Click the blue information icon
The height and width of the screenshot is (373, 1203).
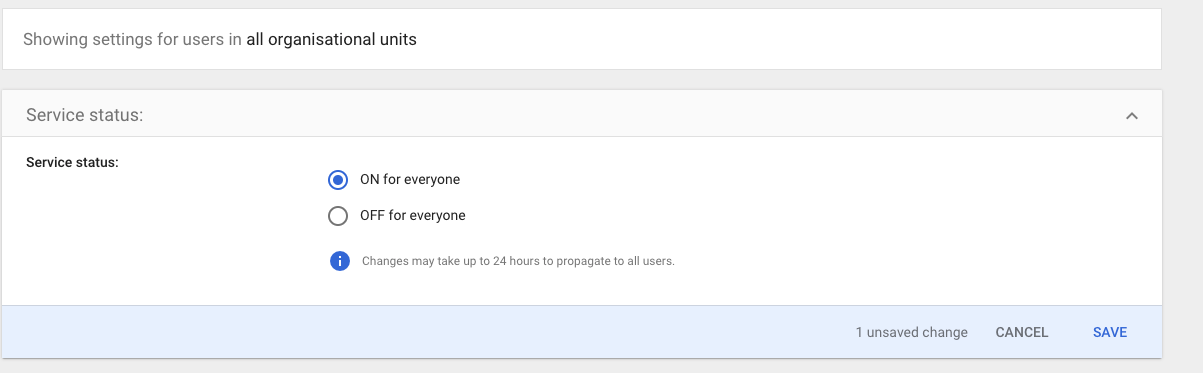coord(339,261)
